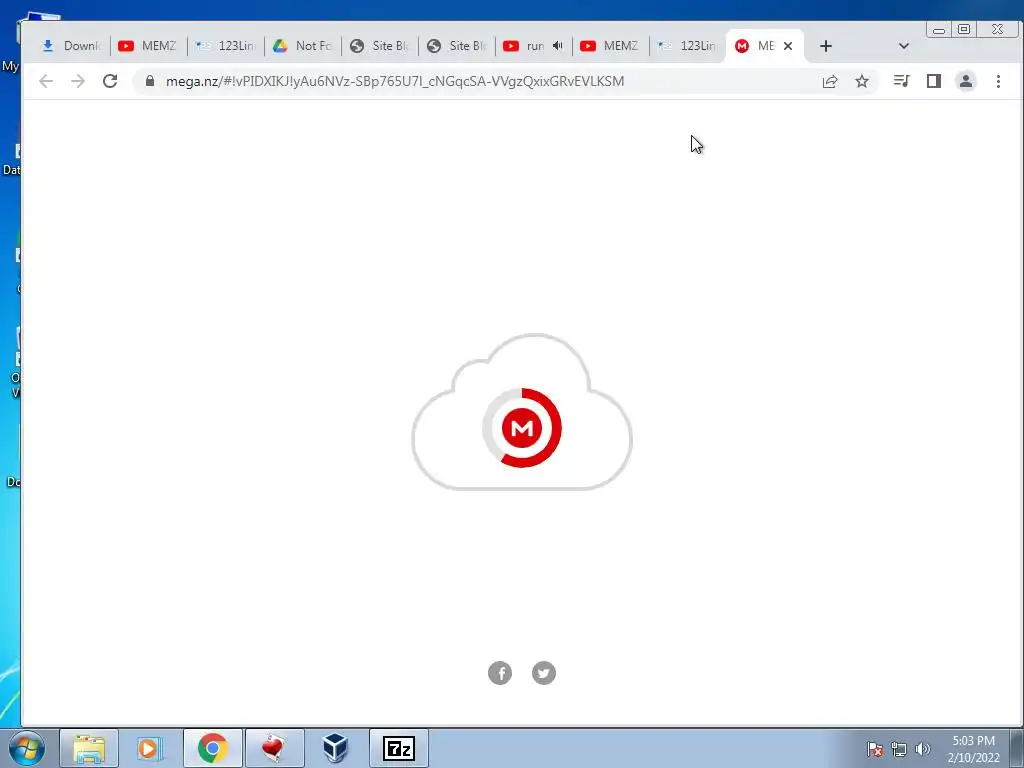Open VirtualBox from the taskbar
The width and height of the screenshot is (1024, 768).
tap(336, 748)
